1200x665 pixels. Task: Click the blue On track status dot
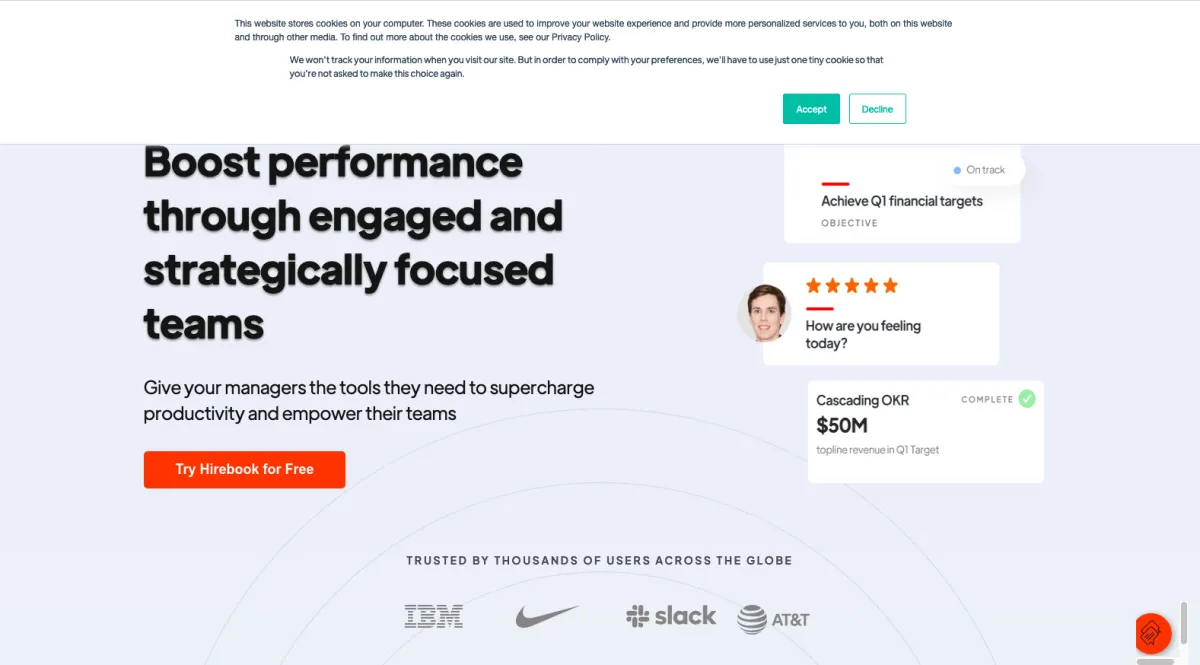[x=957, y=170]
